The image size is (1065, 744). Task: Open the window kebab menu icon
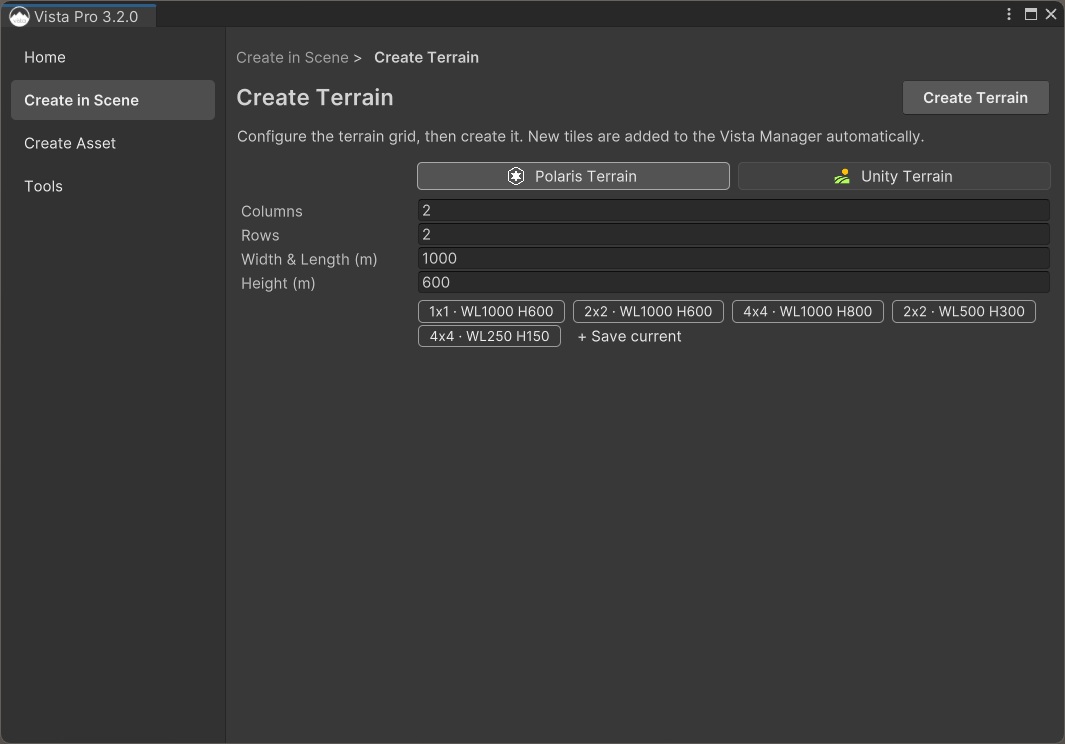[1009, 14]
